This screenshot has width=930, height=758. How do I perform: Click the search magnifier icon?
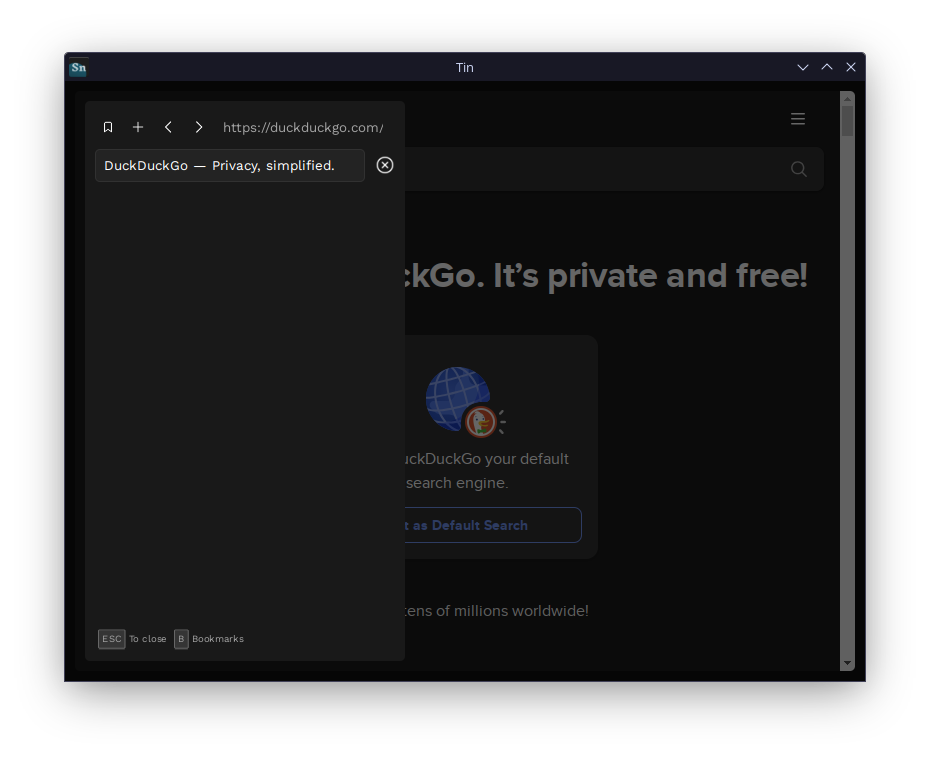[x=798, y=169]
